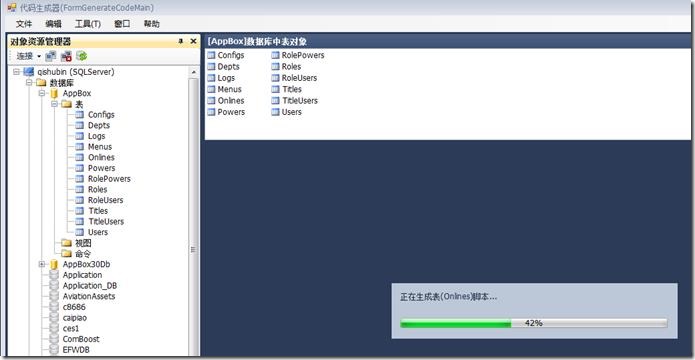
Task: Click the Logs table icon in the tree
Action: point(79,136)
